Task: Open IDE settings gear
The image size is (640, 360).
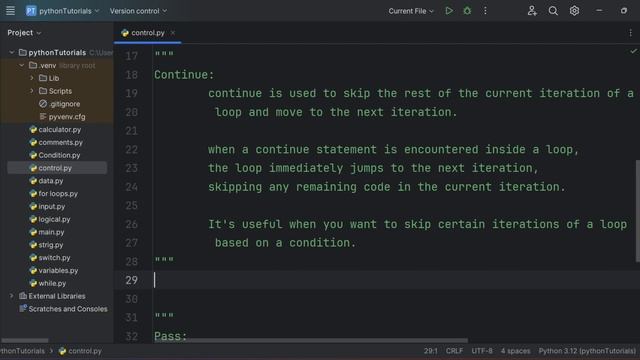Action: click(574, 11)
